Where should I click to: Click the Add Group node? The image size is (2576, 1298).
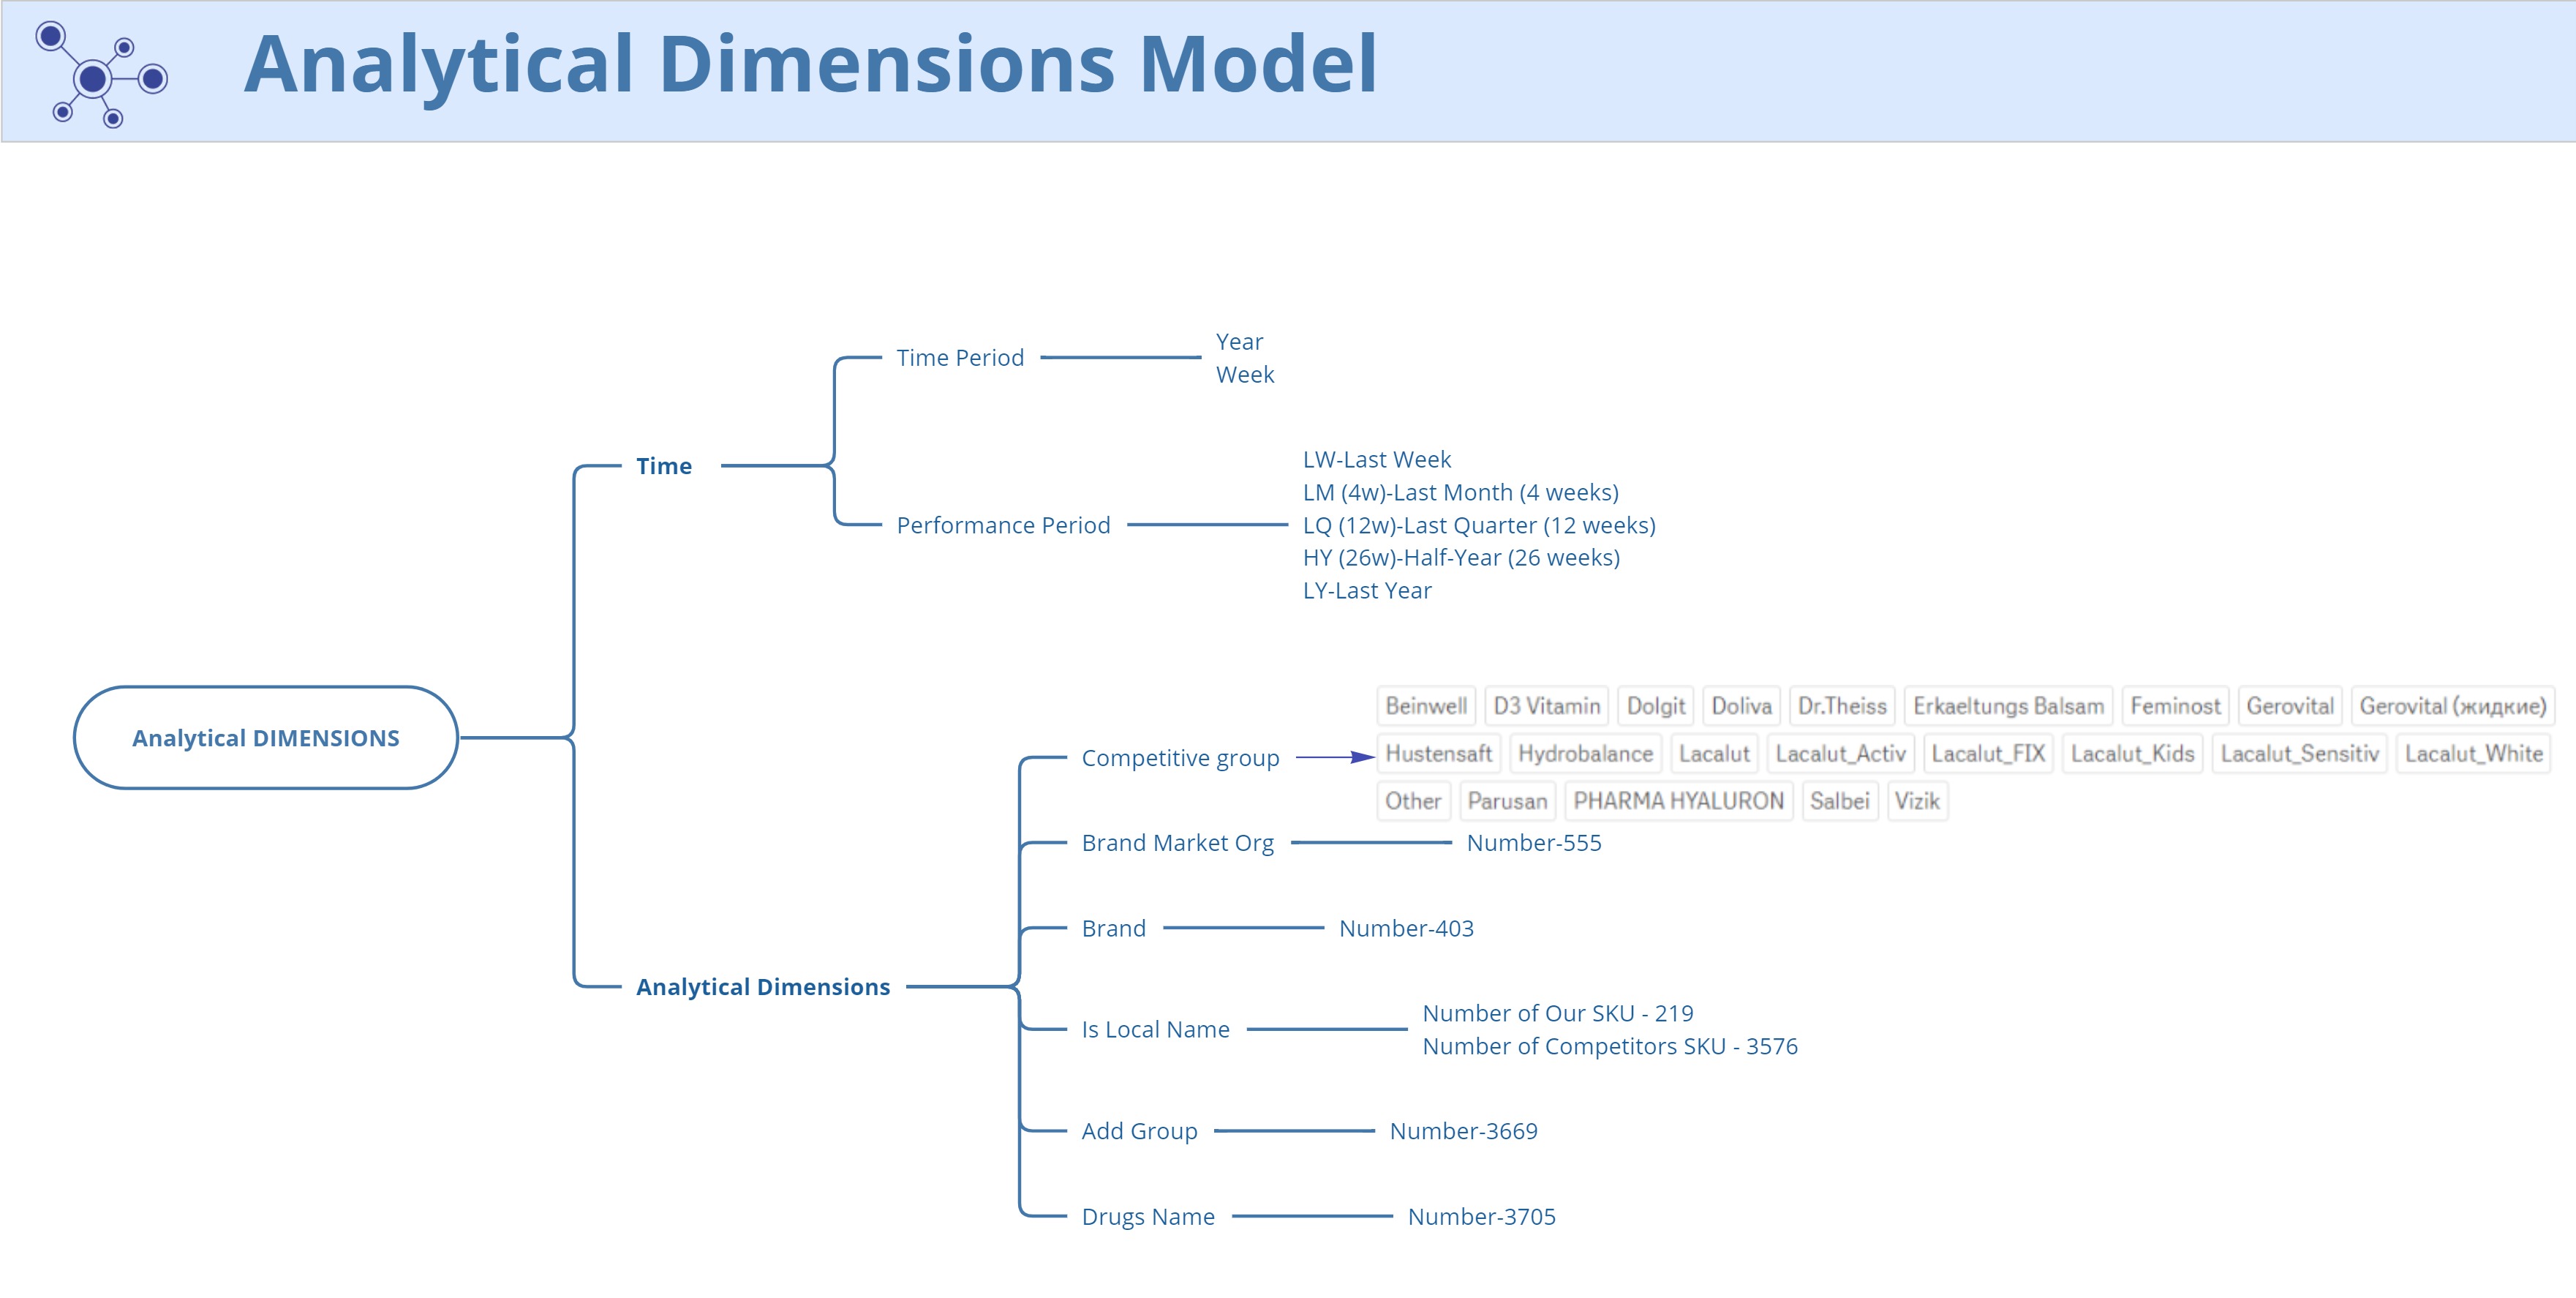point(1139,1131)
